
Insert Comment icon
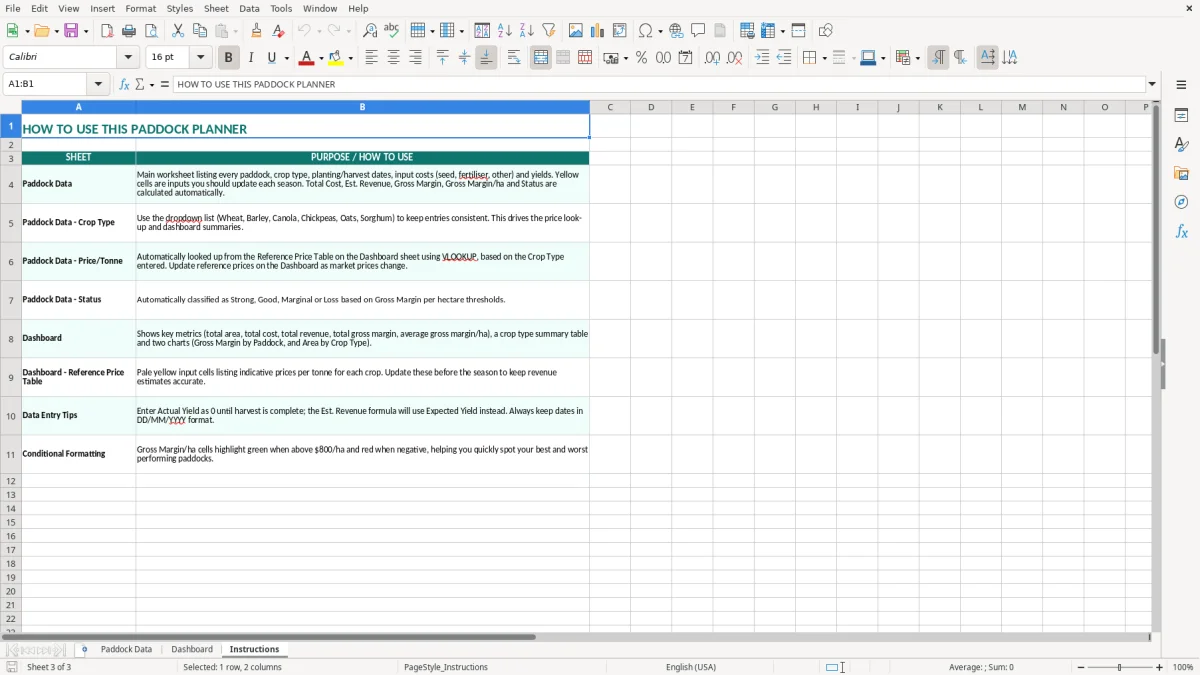[698, 31]
